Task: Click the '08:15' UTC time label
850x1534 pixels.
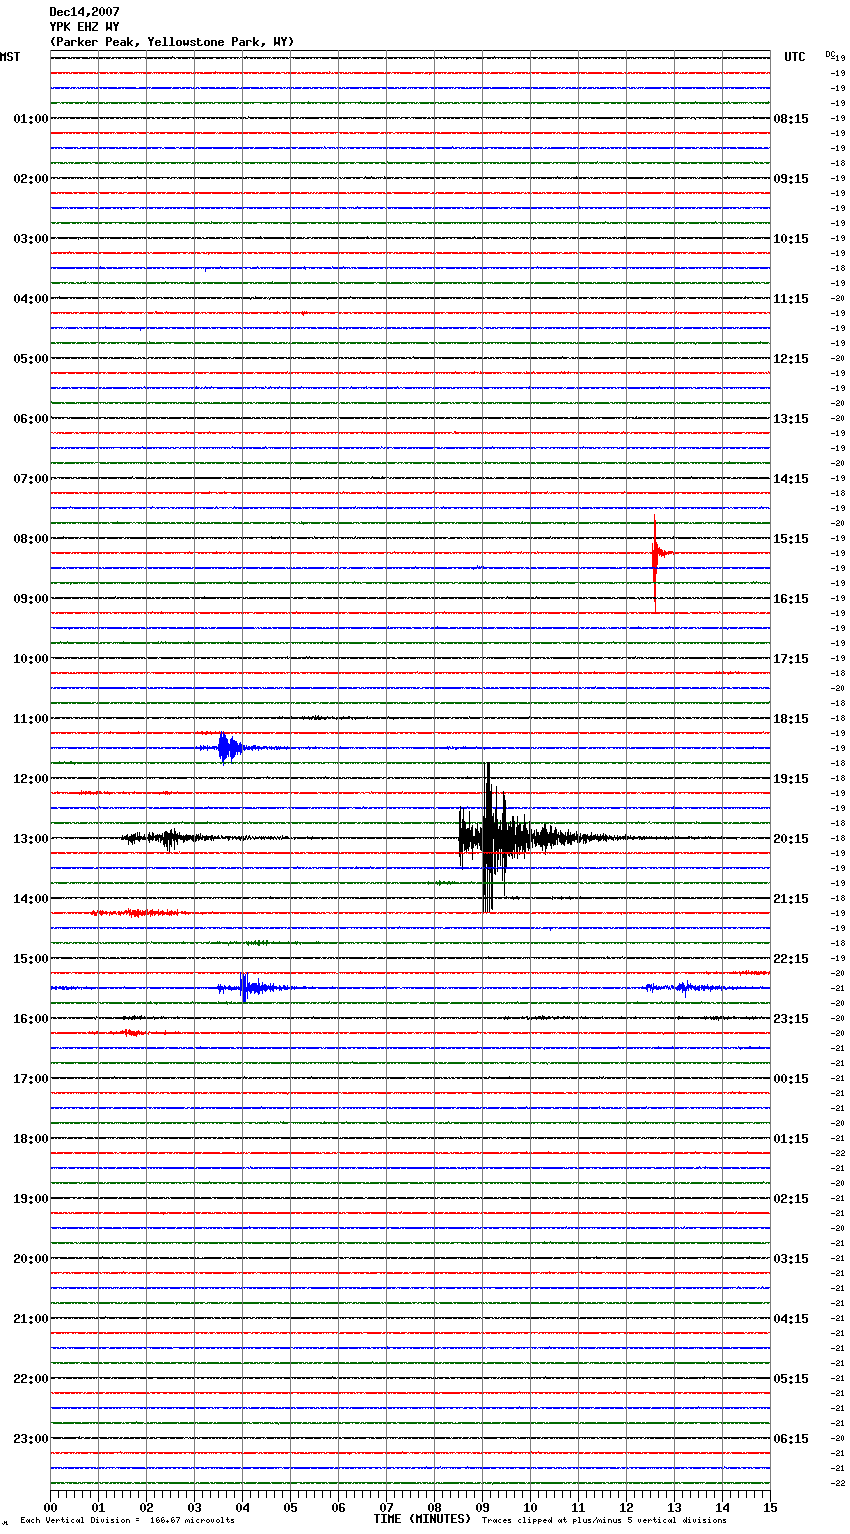Action: point(791,119)
